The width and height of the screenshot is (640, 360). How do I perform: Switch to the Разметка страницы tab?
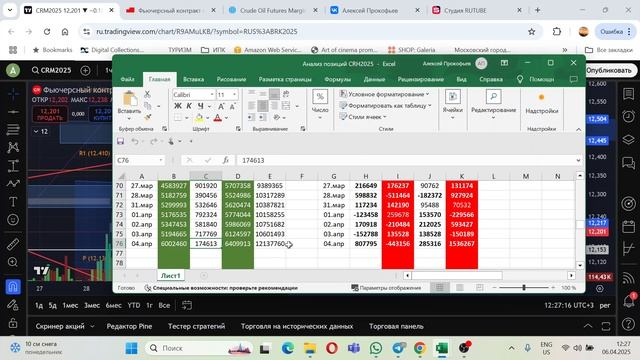click(285, 79)
